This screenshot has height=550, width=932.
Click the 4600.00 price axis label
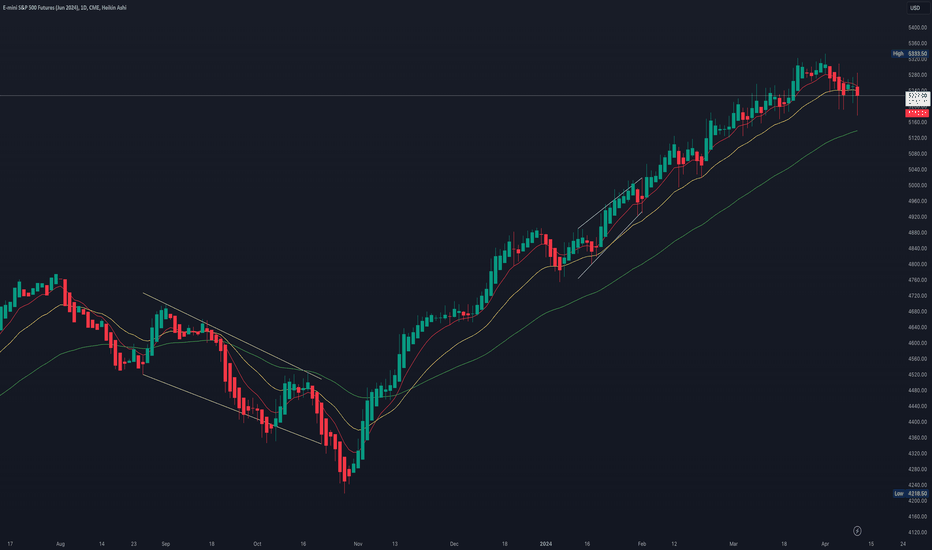click(917, 343)
